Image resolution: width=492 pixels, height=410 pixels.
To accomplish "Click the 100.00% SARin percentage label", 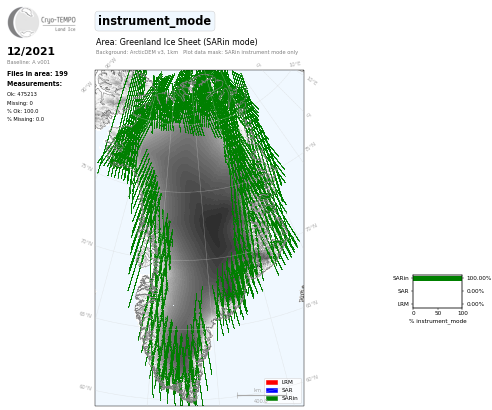I will coord(479,278).
